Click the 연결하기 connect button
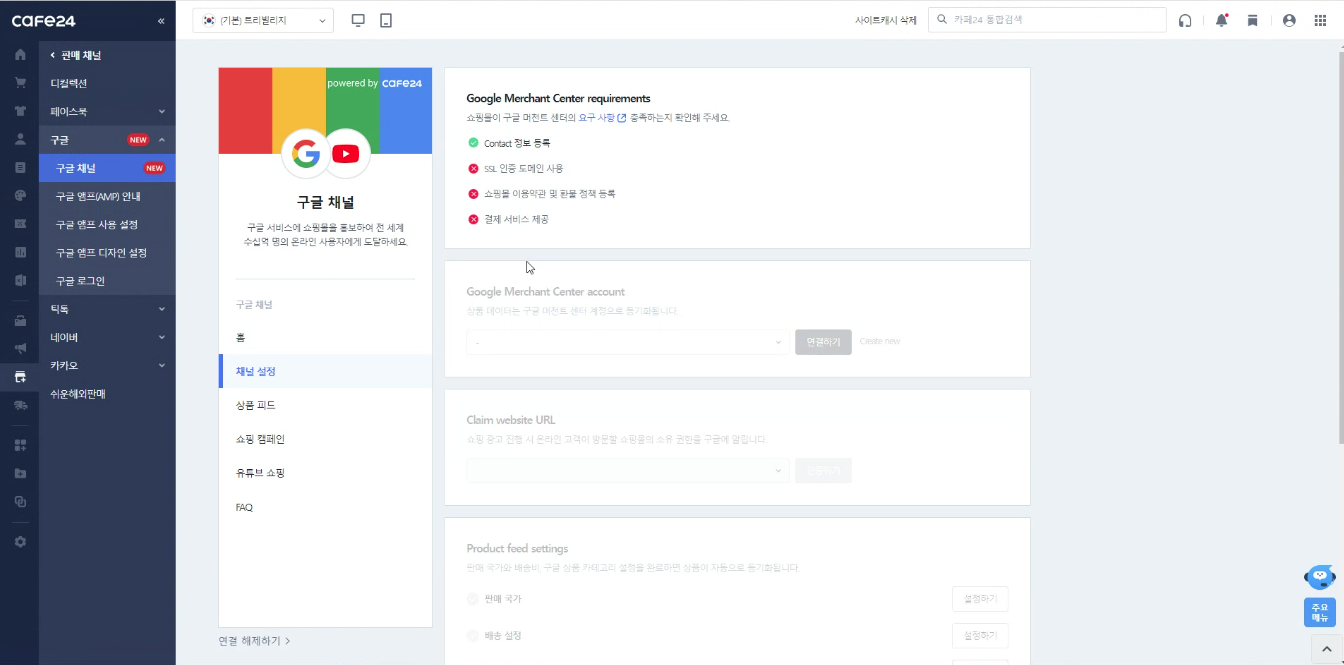 823,342
